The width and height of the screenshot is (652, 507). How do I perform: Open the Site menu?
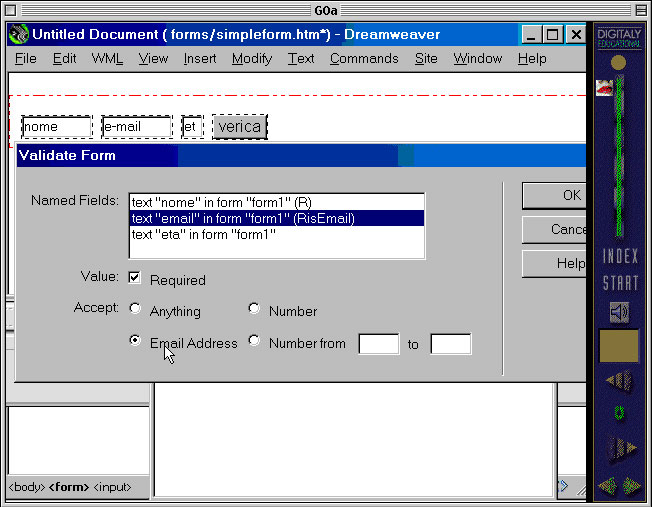(x=426, y=59)
